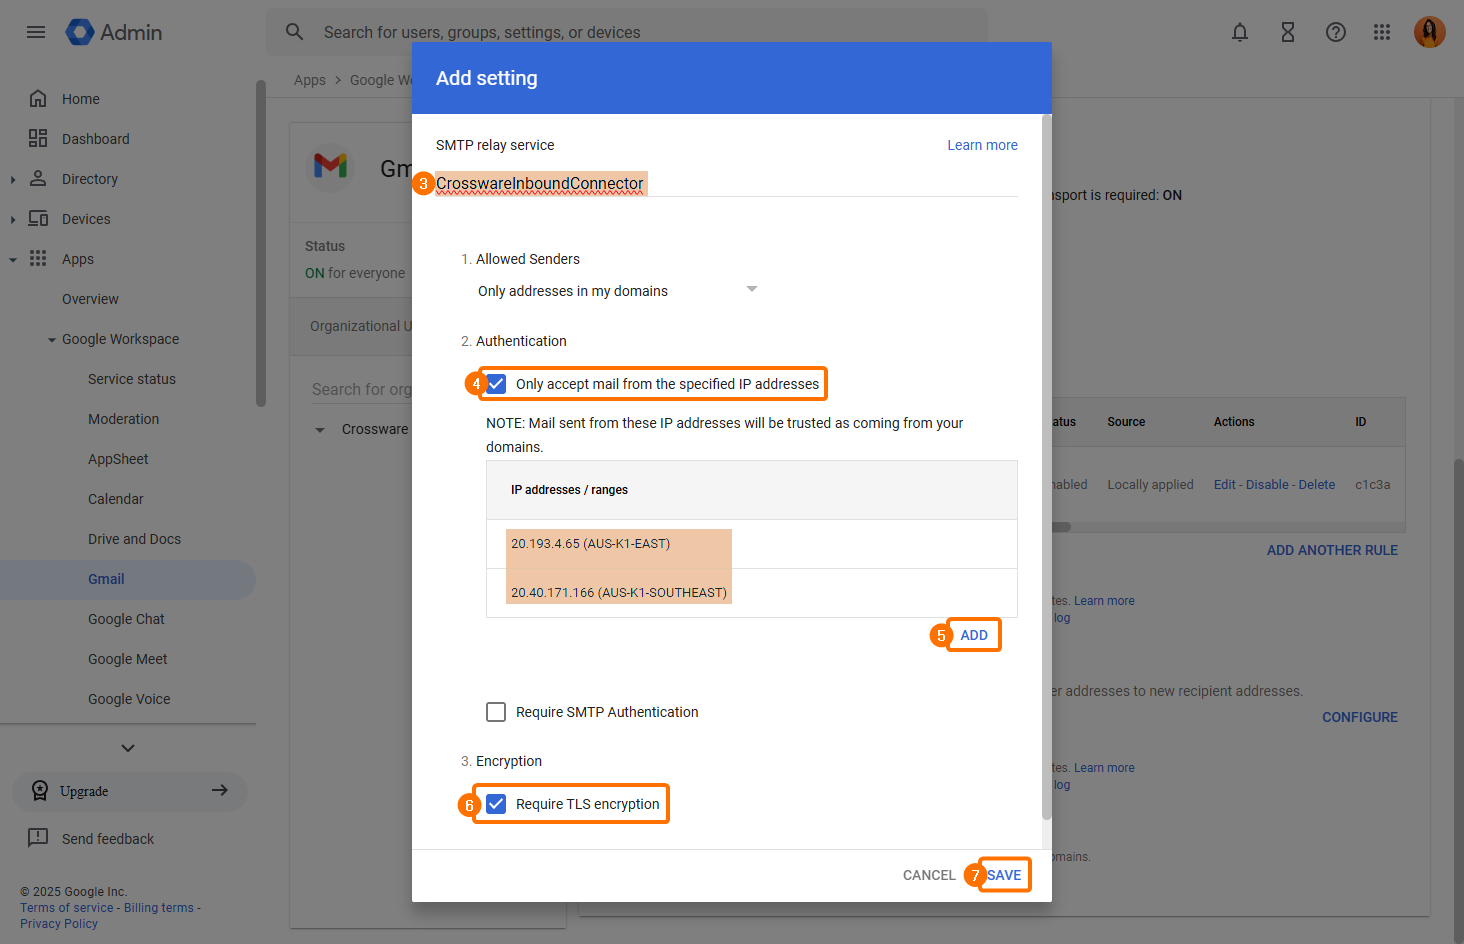Open Drive and Docs in sidebar
The image size is (1464, 944).
pyautogui.click(x=134, y=539)
